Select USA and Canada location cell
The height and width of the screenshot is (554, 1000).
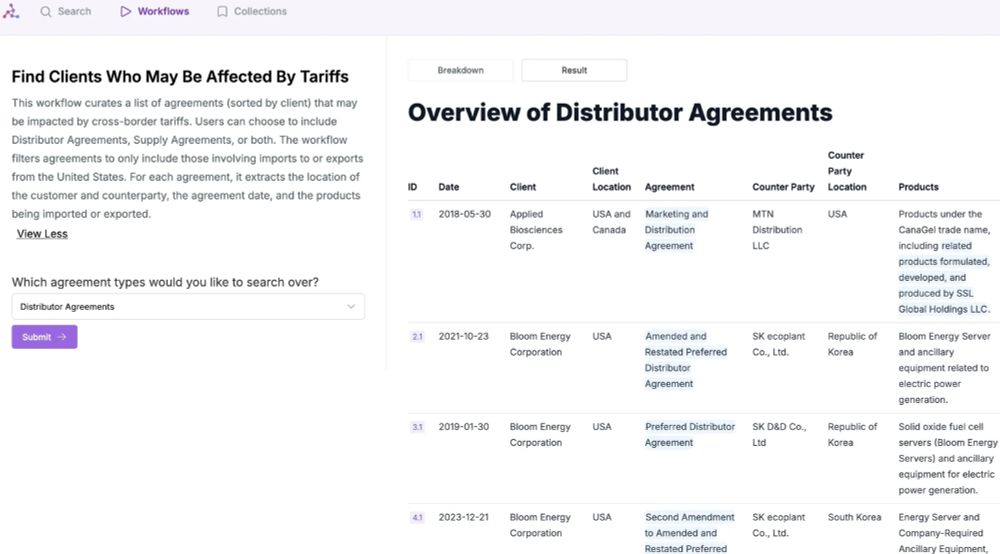[611, 222]
